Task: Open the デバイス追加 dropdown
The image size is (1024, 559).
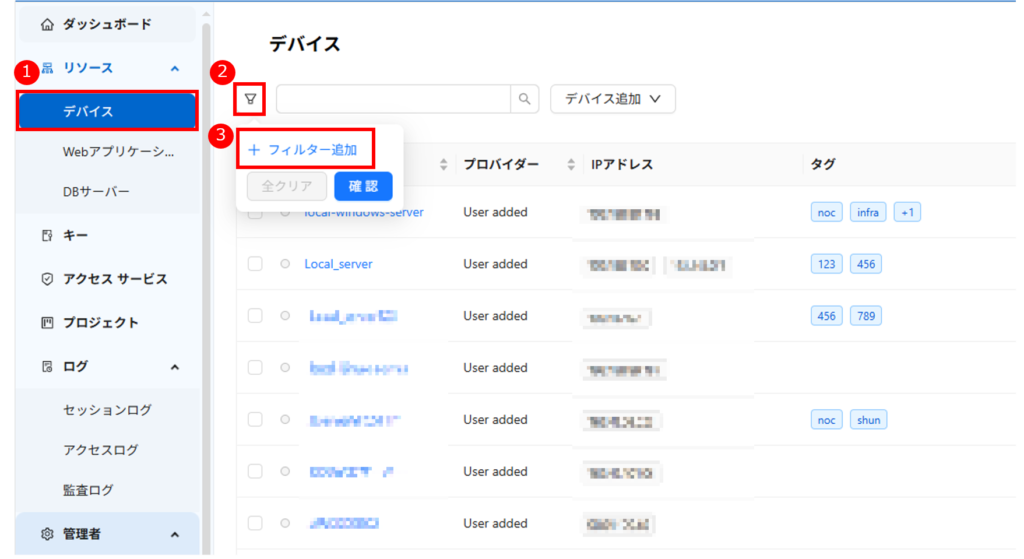Action: [613, 99]
